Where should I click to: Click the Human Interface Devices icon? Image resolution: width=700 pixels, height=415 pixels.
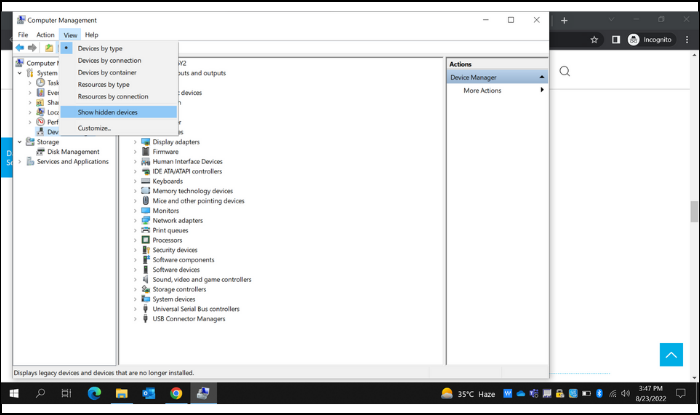pos(146,162)
